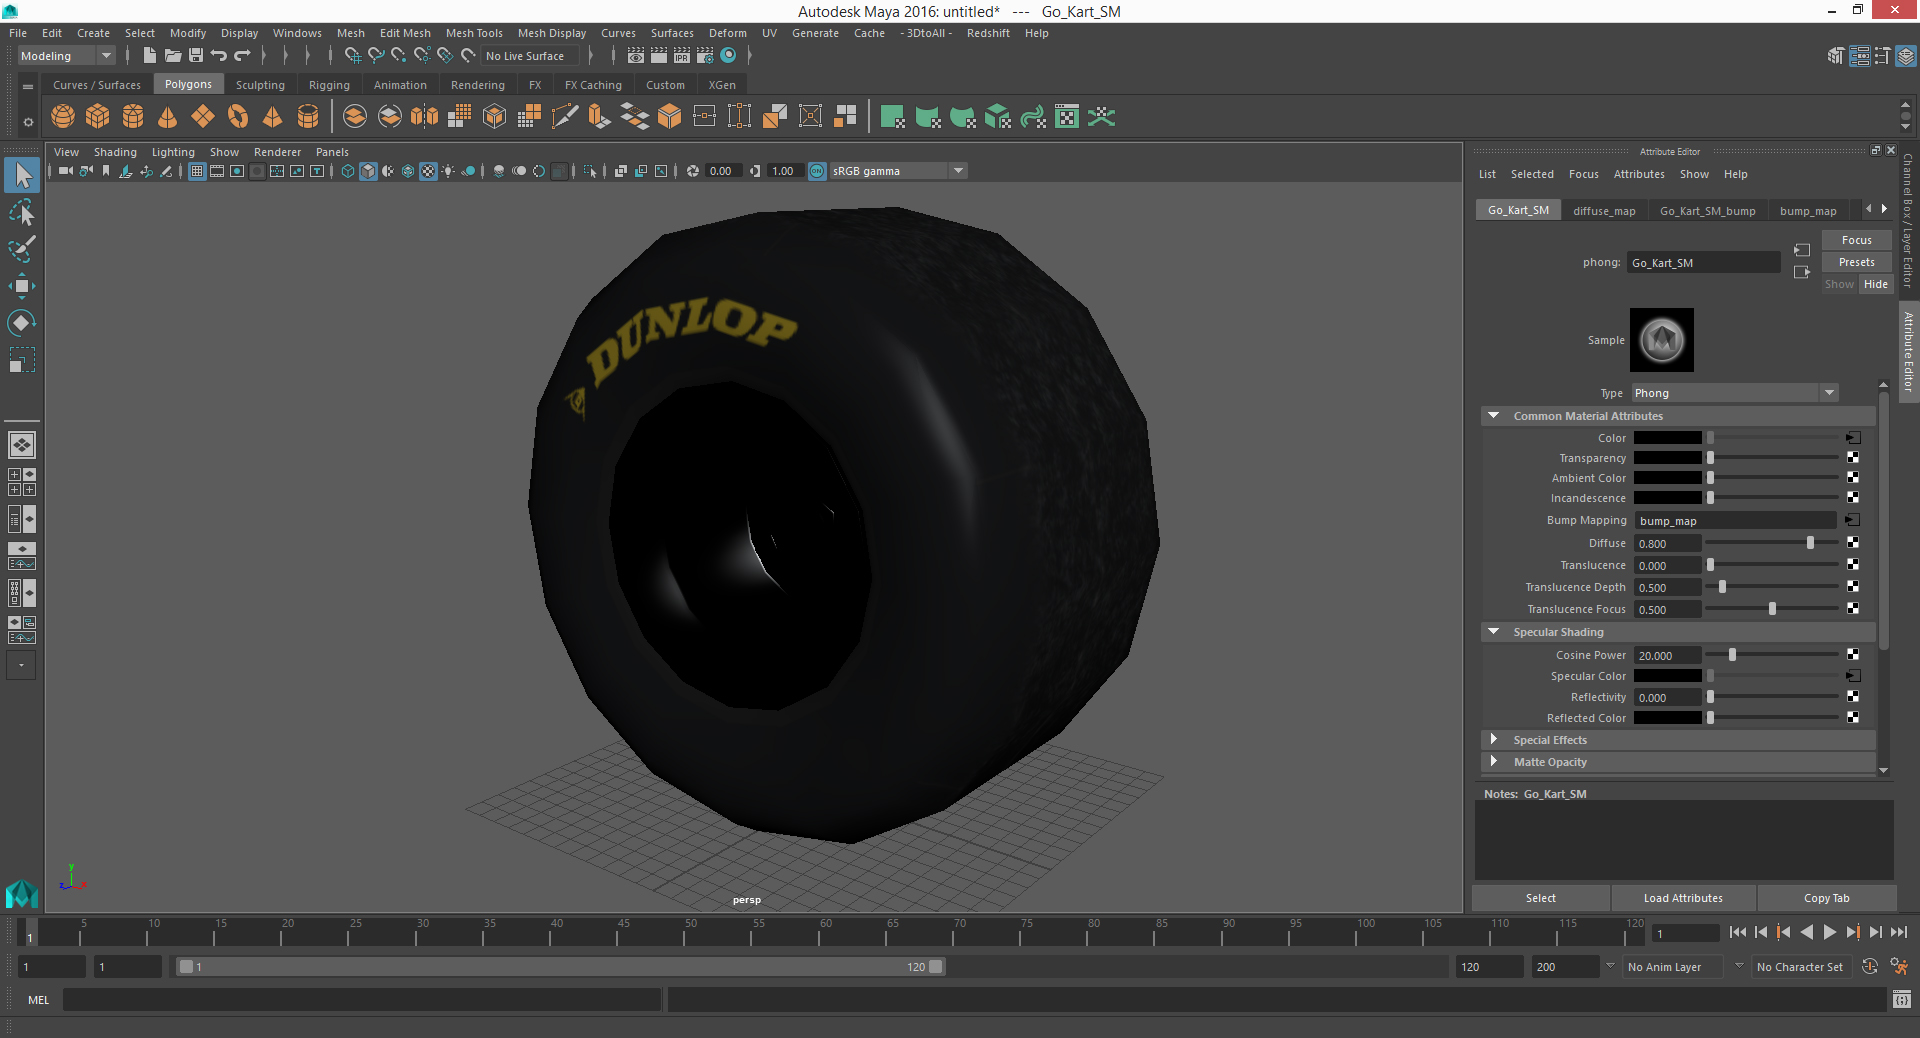
Task: Activate the Scale tool in toolbox
Action: point(22,360)
